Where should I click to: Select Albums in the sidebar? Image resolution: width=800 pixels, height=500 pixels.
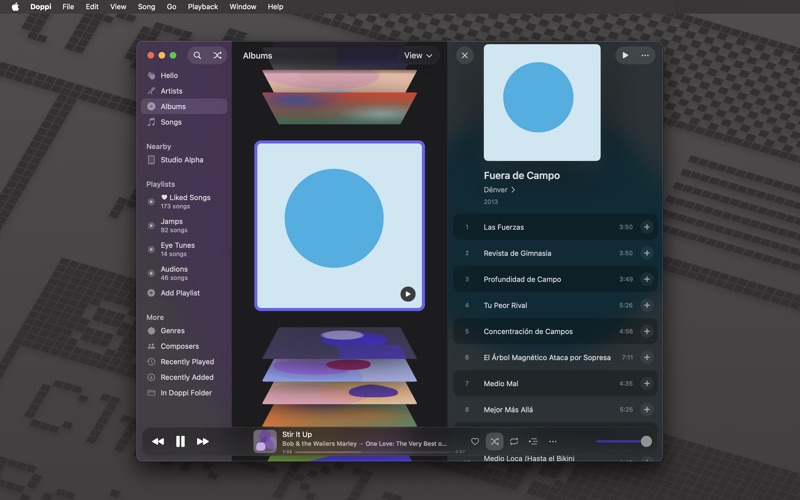184,106
